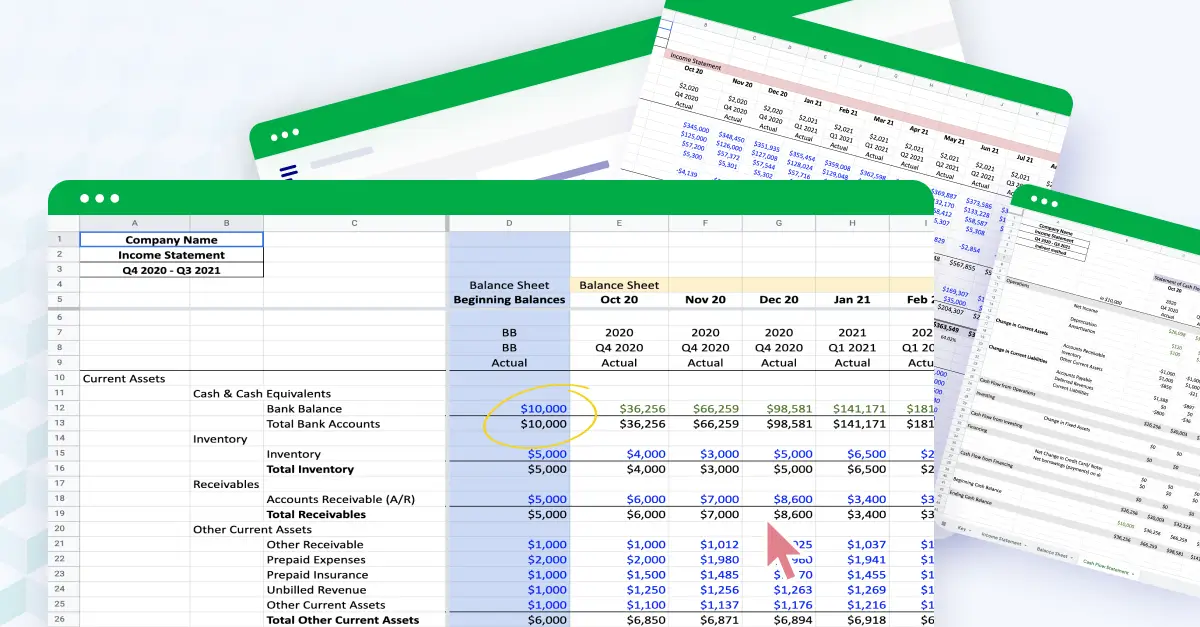Select row 19 header number

[x=59, y=514]
